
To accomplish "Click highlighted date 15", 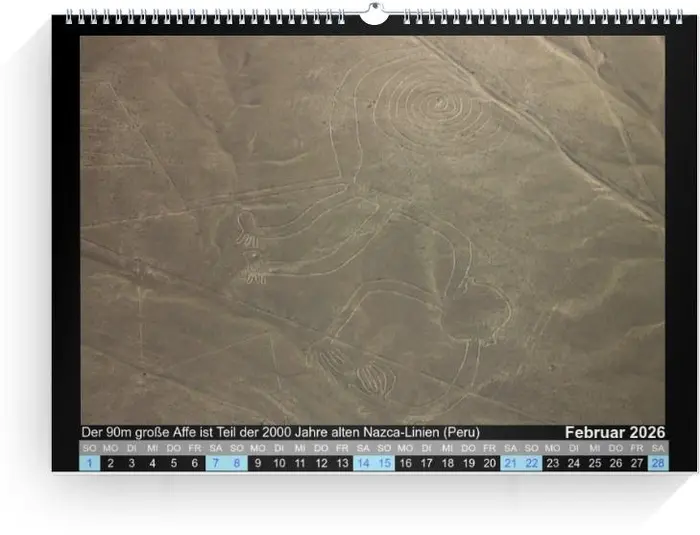I will pyautogui.click(x=384, y=463).
